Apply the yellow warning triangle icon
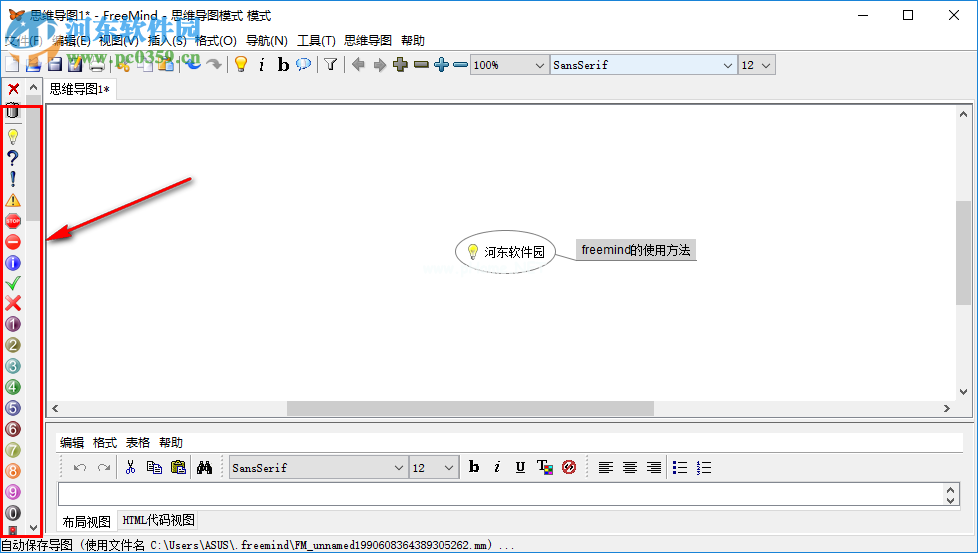The height and width of the screenshot is (553, 978). (13, 200)
